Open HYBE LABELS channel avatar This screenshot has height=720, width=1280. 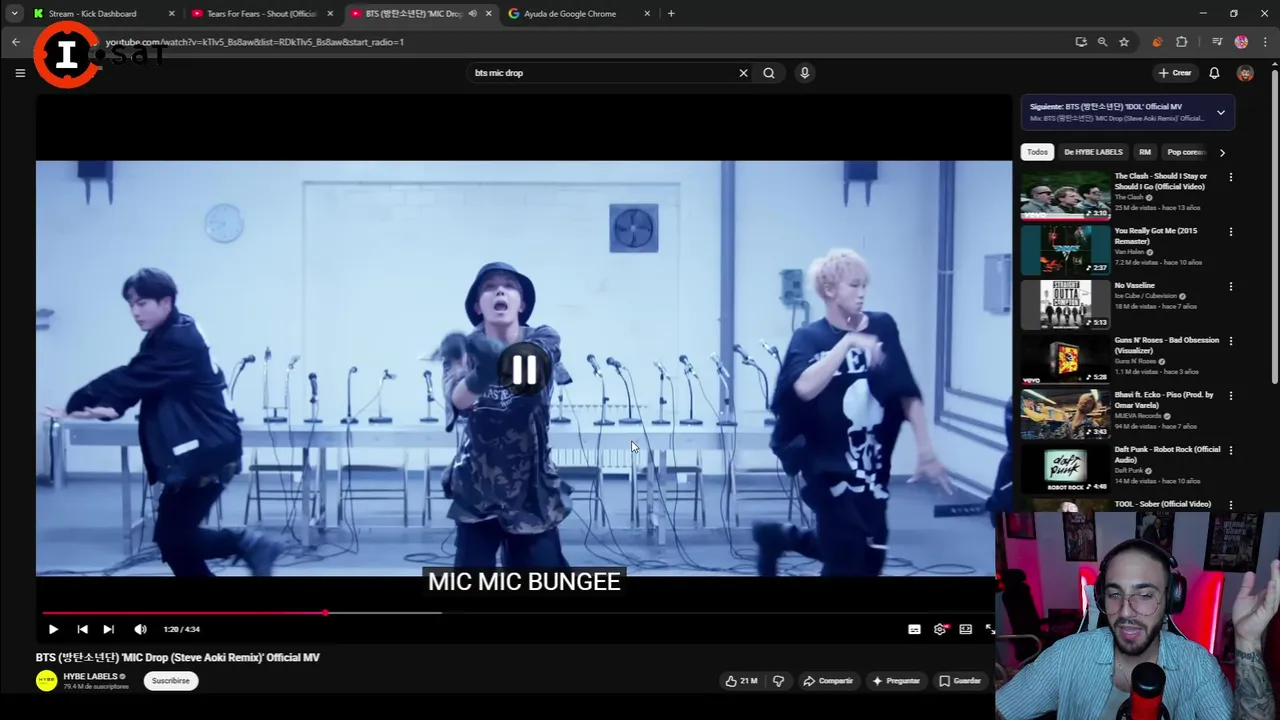[x=46, y=681]
